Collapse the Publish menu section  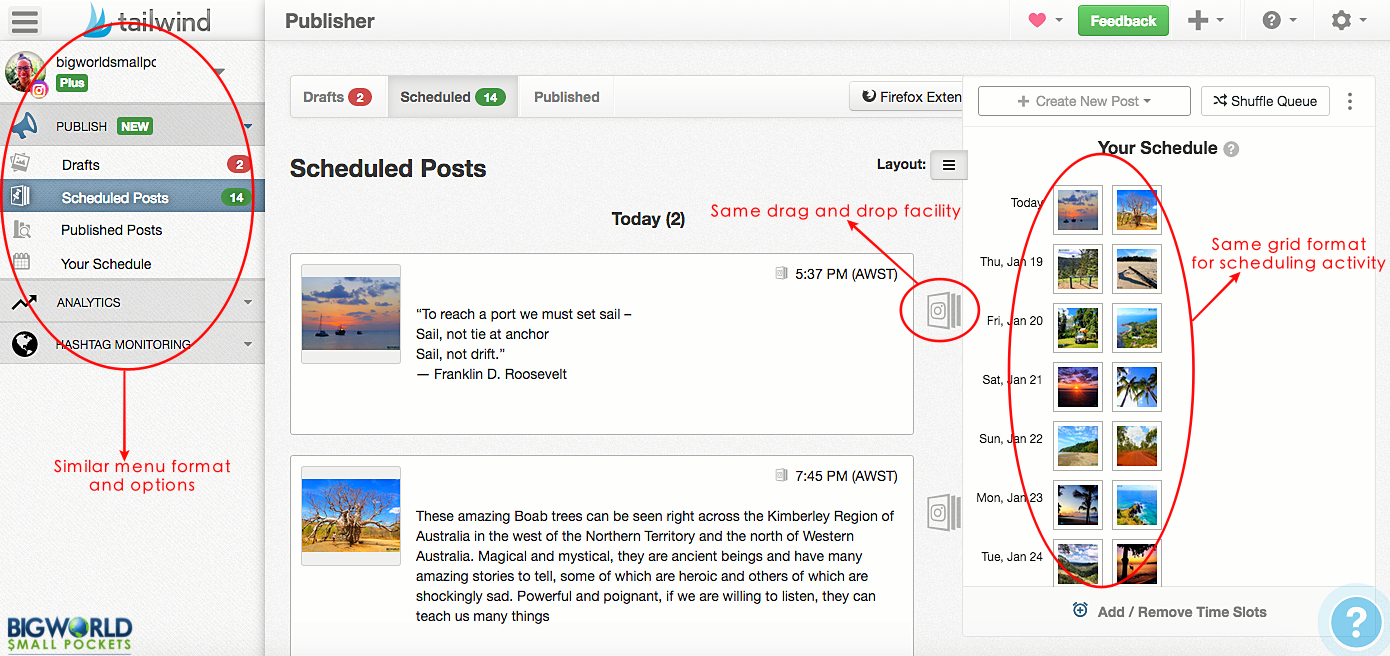click(247, 127)
